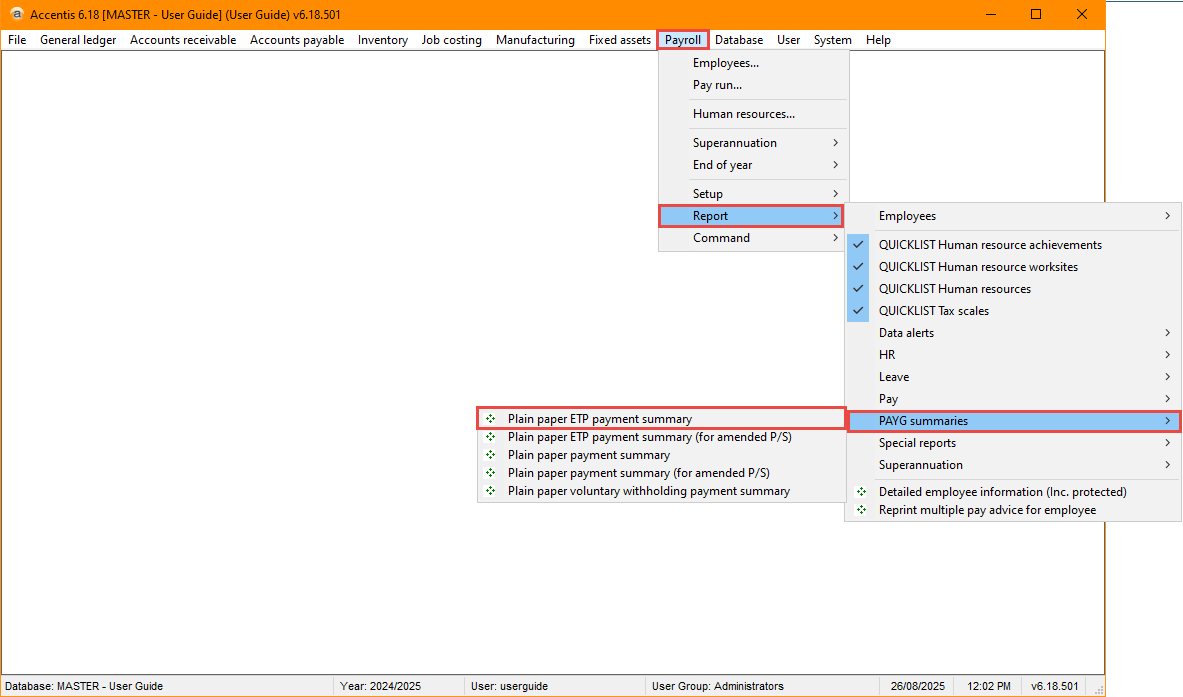The height and width of the screenshot is (697, 1183).
Task: Click icon beside Plain paper voluntary withholding summary
Action: [491, 491]
